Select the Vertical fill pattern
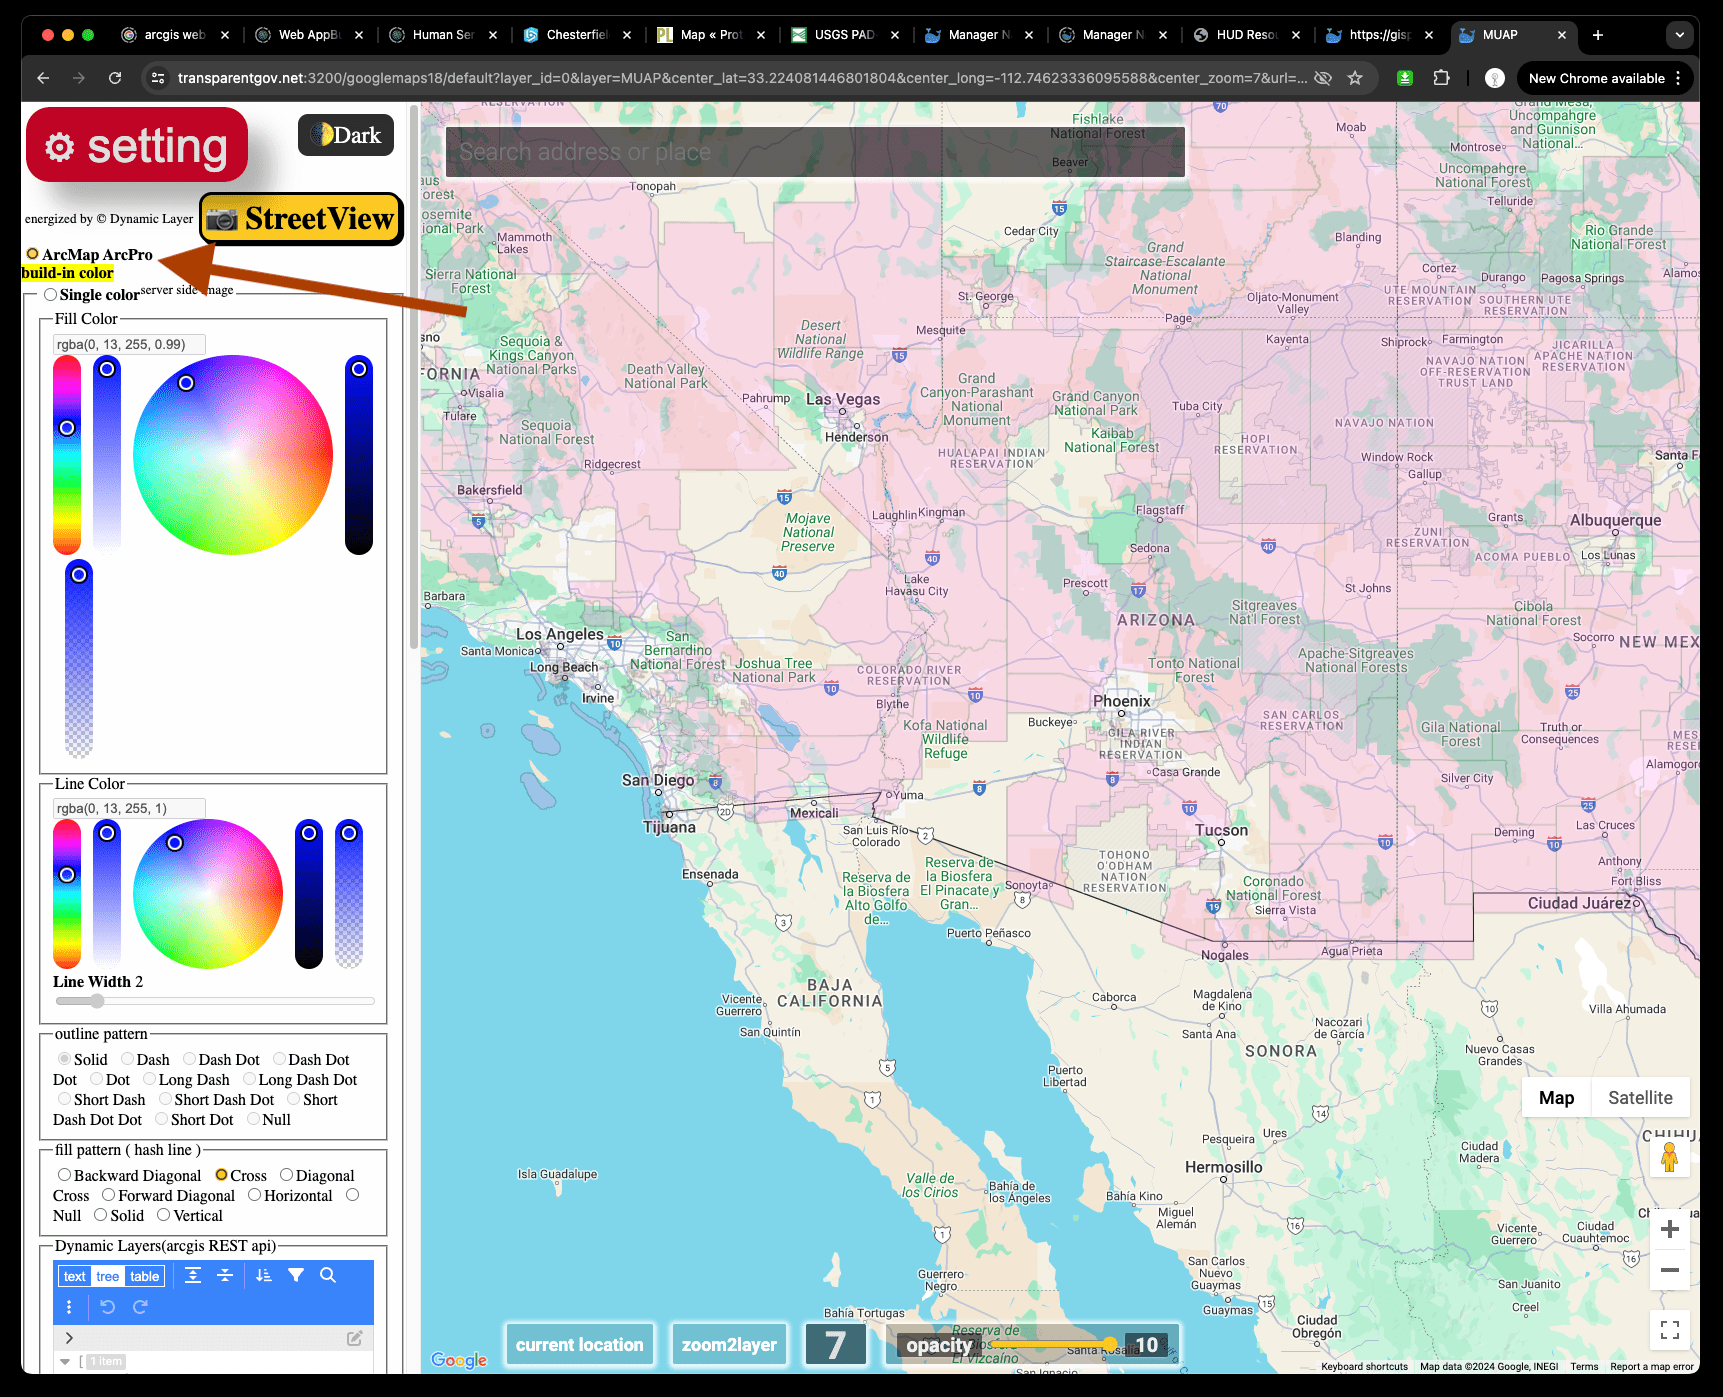This screenshot has width=1723, height=1397. click(x=163, y=1215)
